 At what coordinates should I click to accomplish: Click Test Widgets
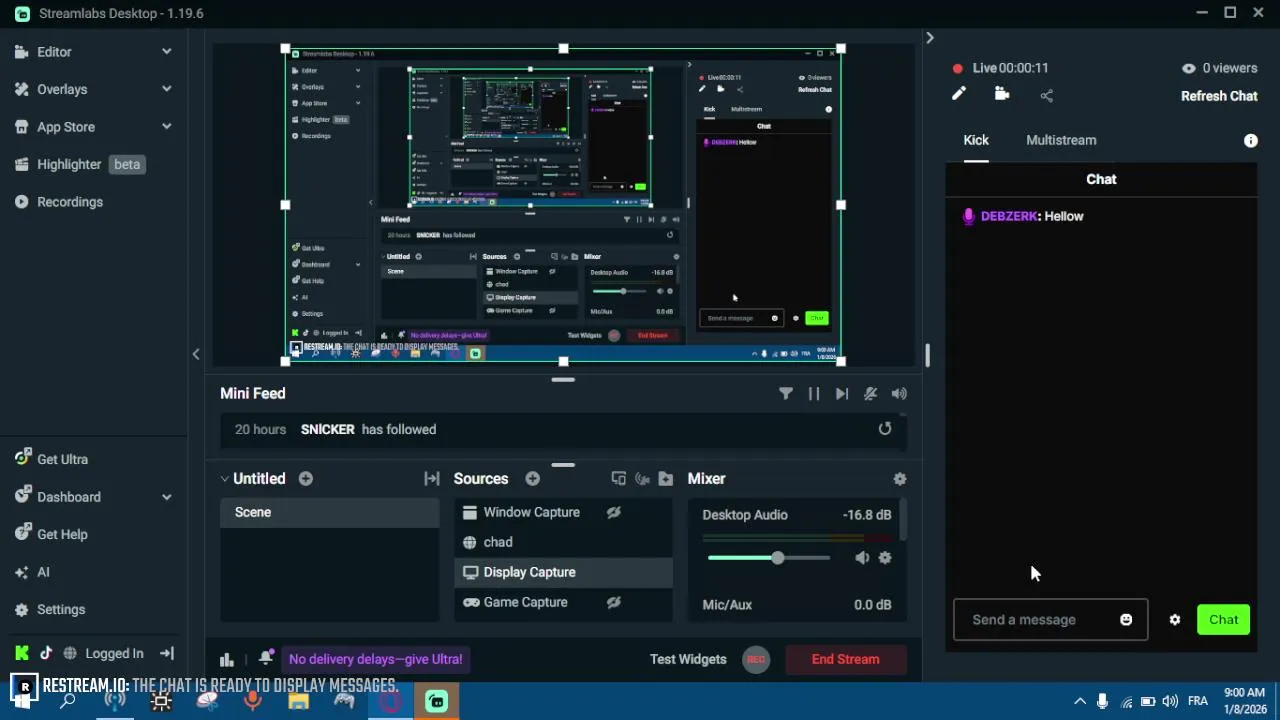tap(688, 659)
